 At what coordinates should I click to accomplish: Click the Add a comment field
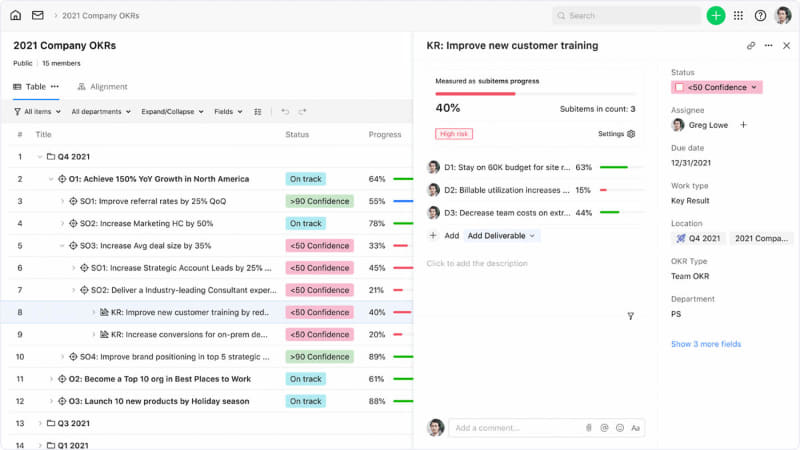[x=515, y=428]
